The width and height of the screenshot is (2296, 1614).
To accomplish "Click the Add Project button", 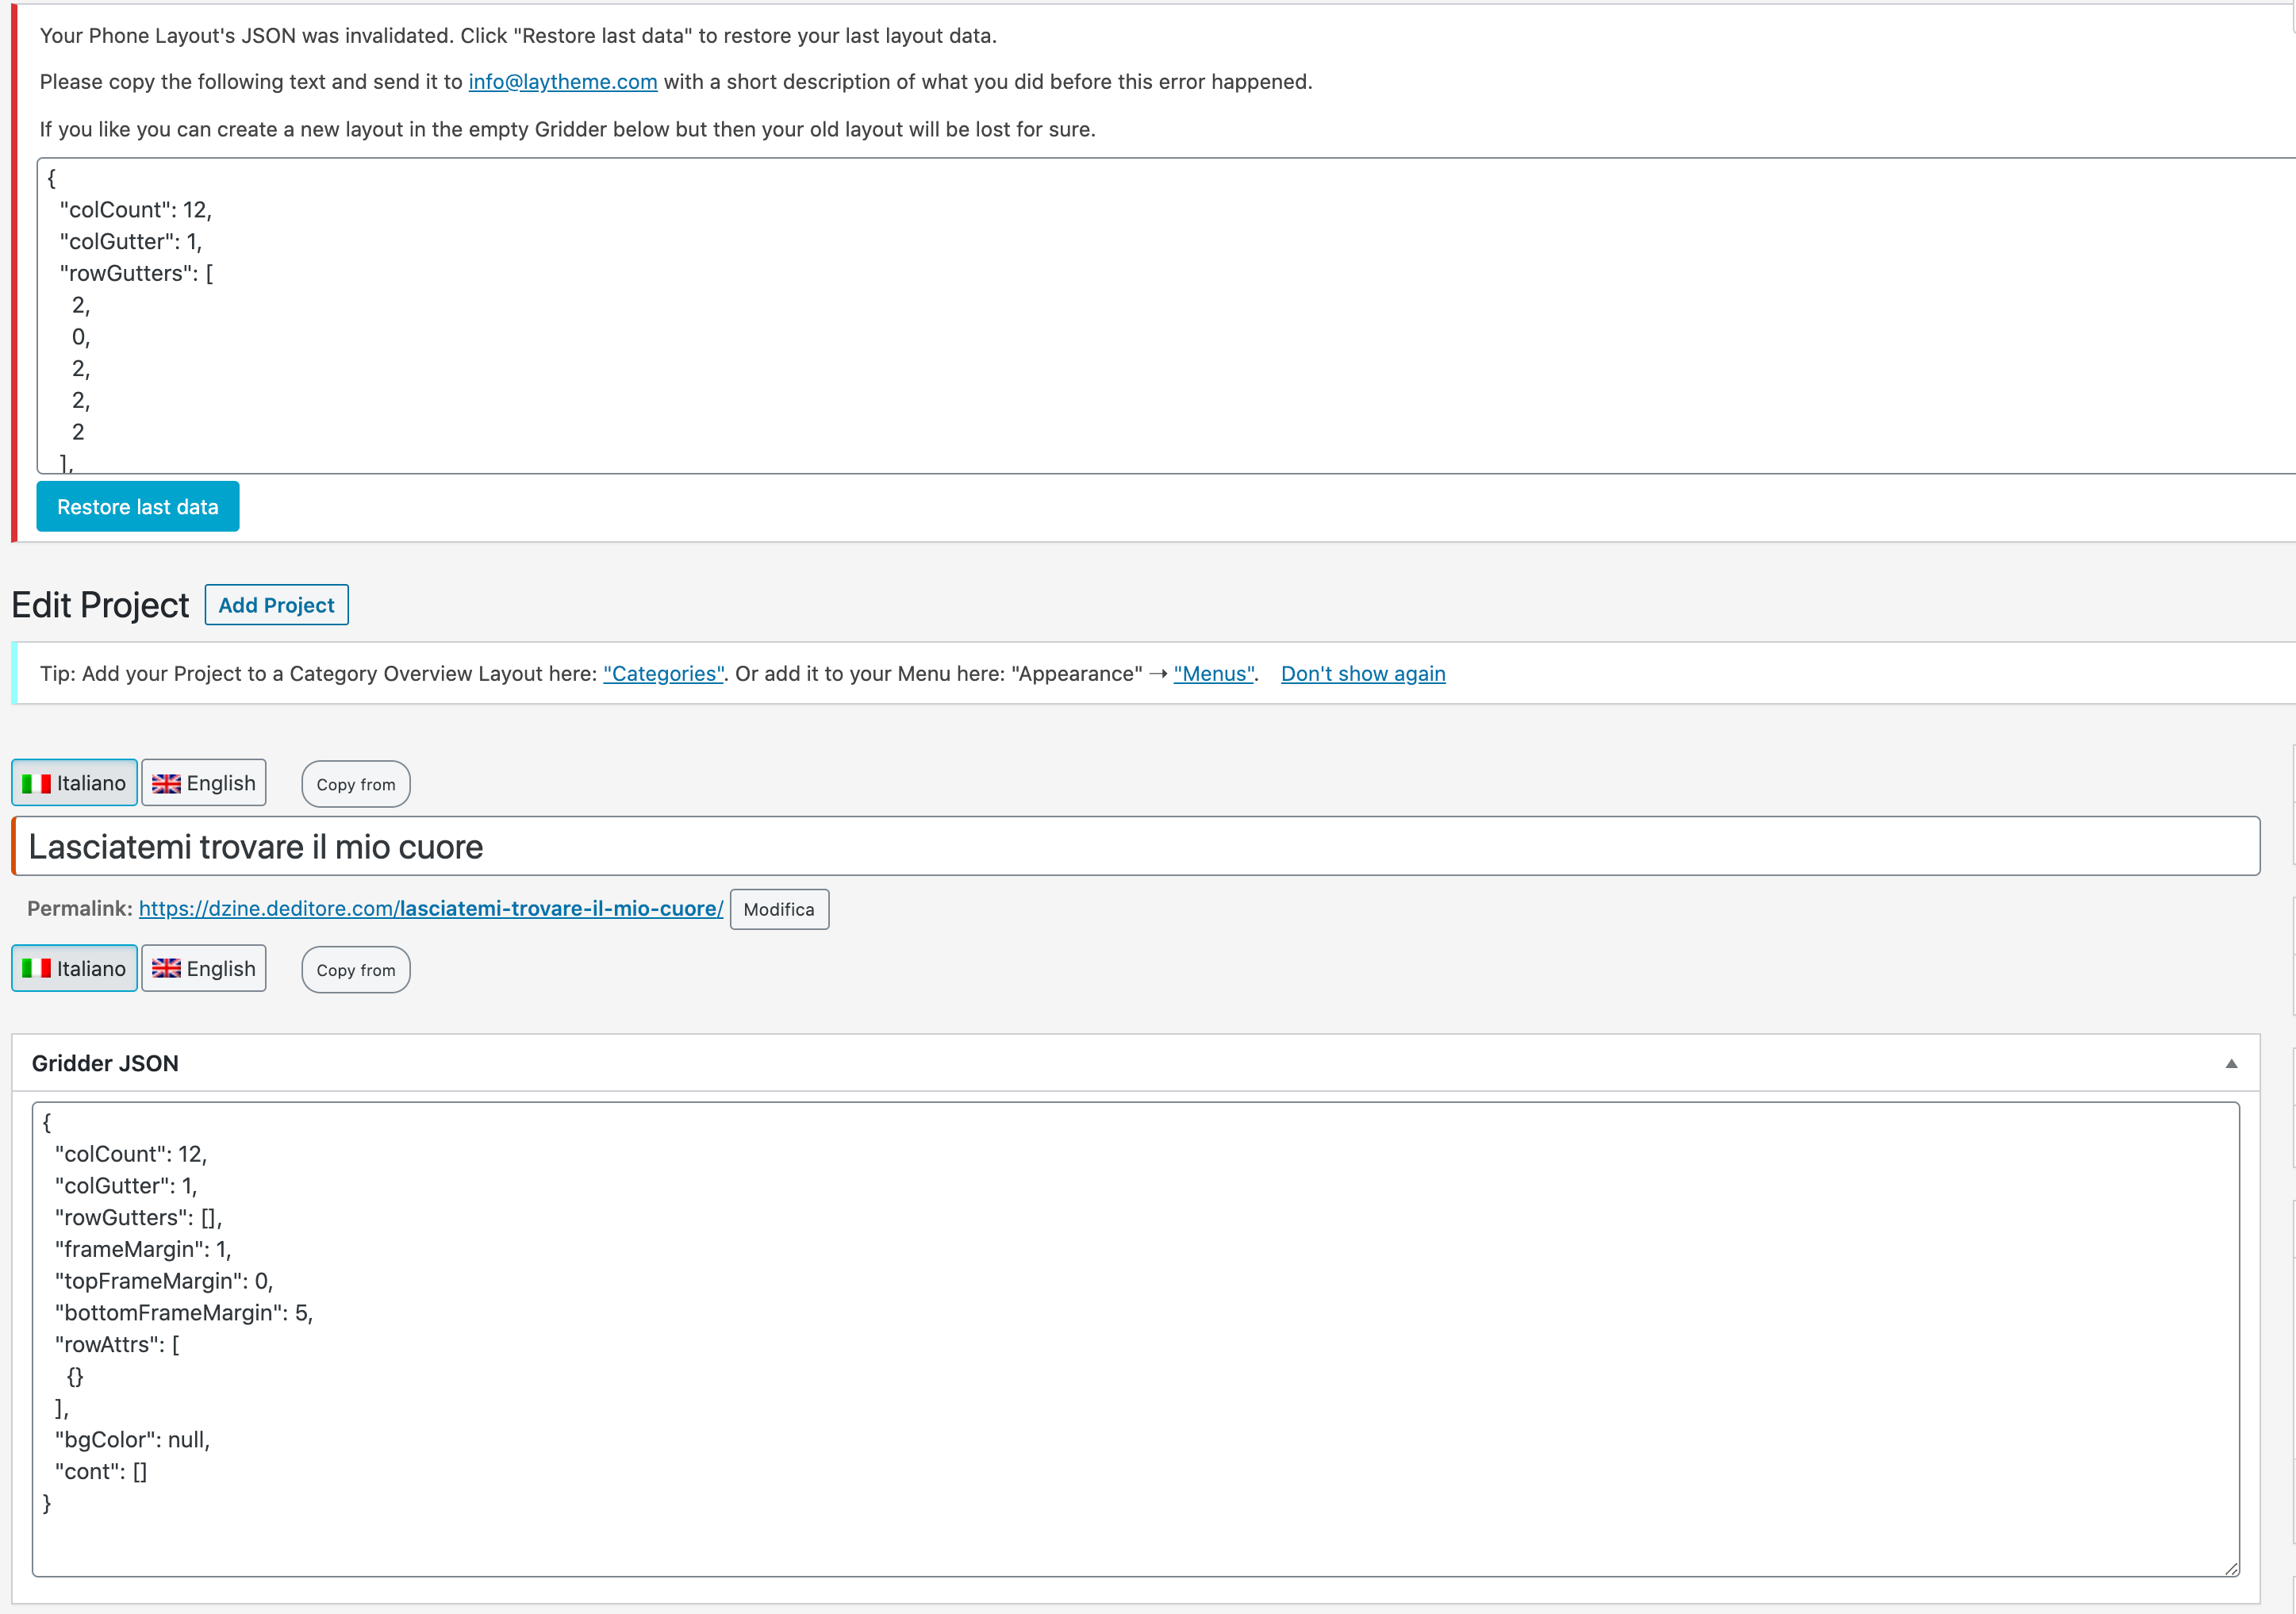I will pyautogui.click(x=276, y=605).
